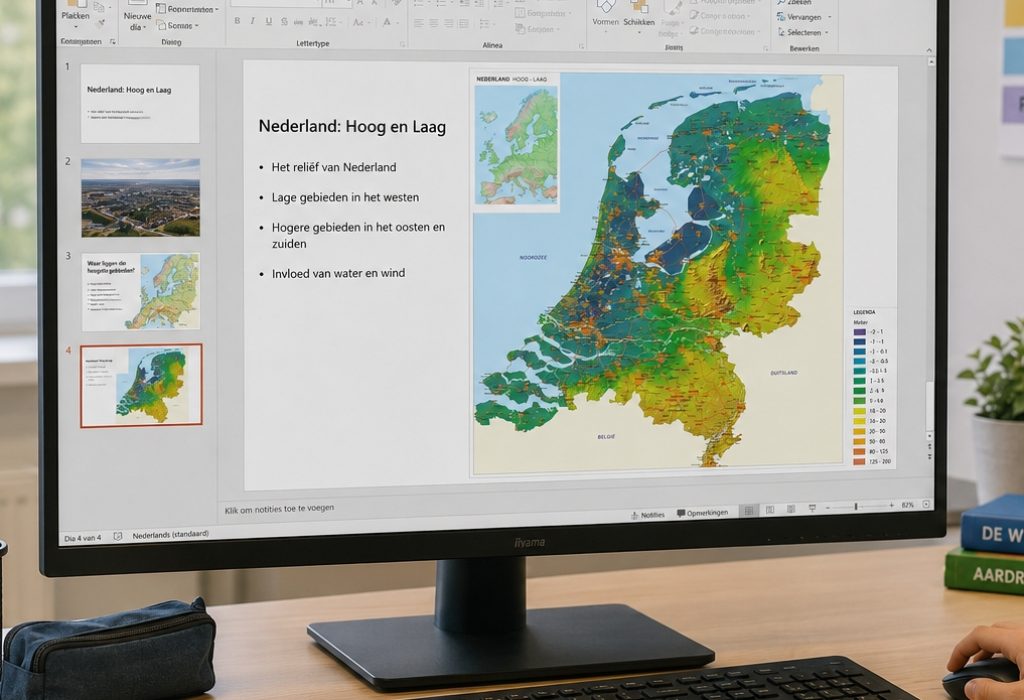This screenshot has height=700, width=1024.
Task: Click the map LEGENDA heading on the slide
Action: coord(864,312)
